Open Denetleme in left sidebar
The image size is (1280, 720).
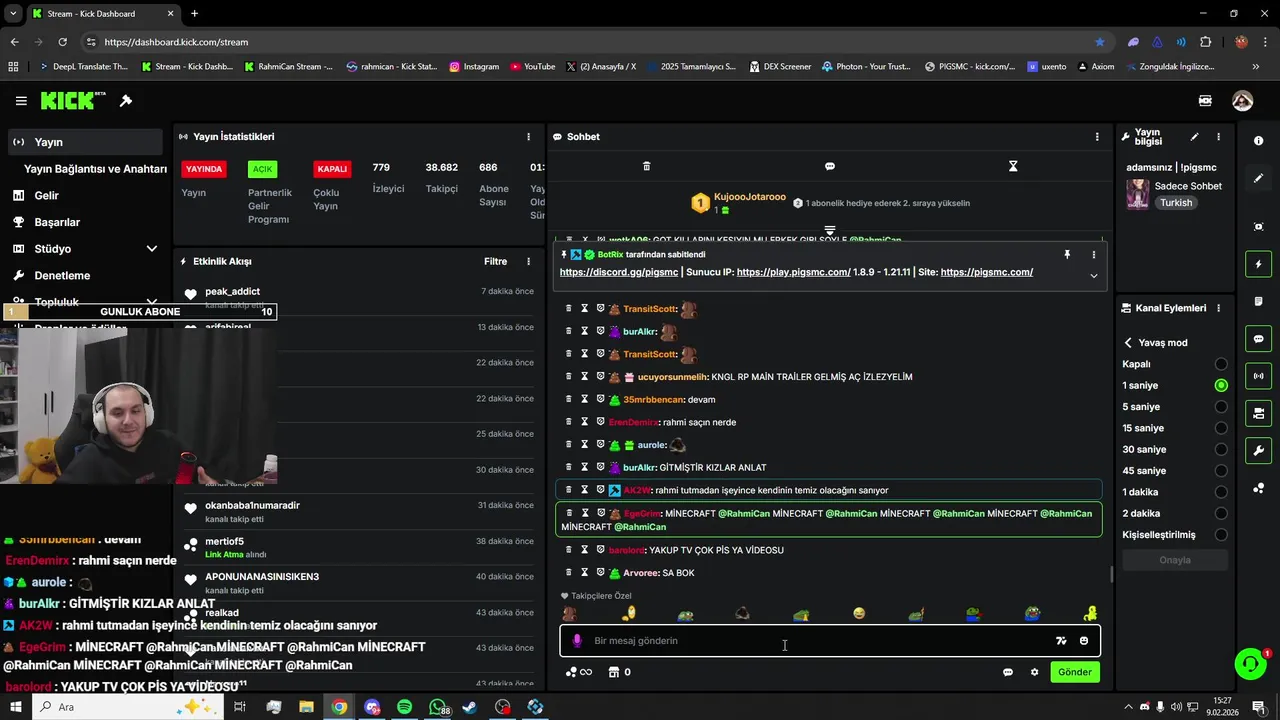click(x=85, y=275)
